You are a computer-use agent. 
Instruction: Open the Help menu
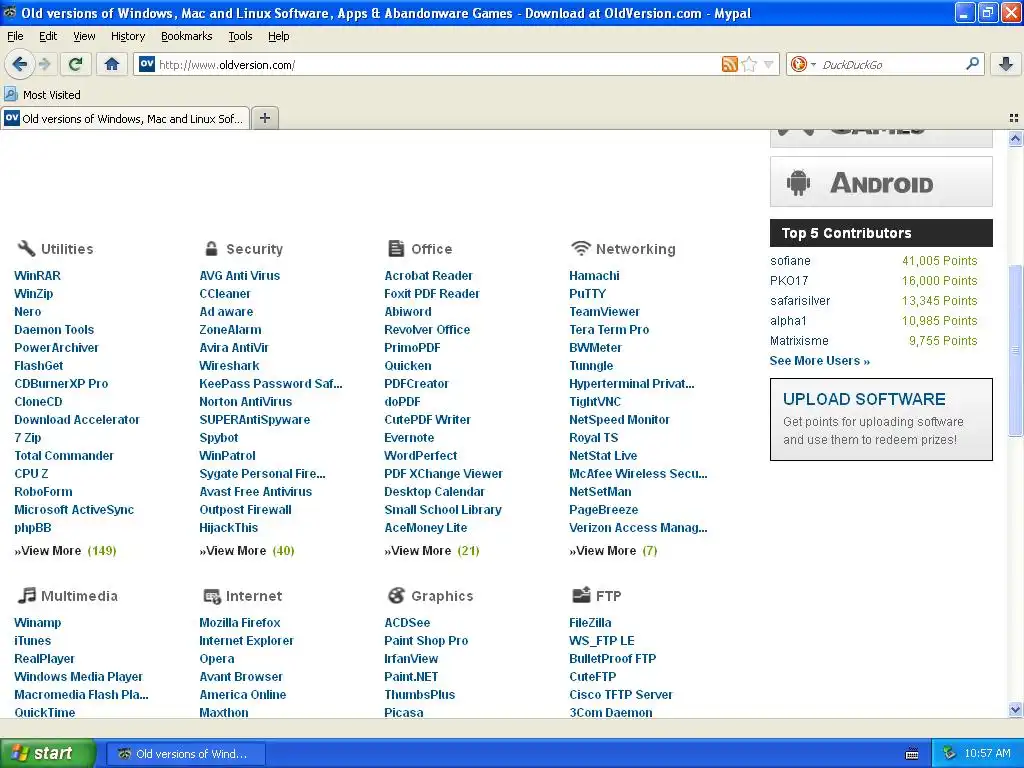click(x=279, y=36)
